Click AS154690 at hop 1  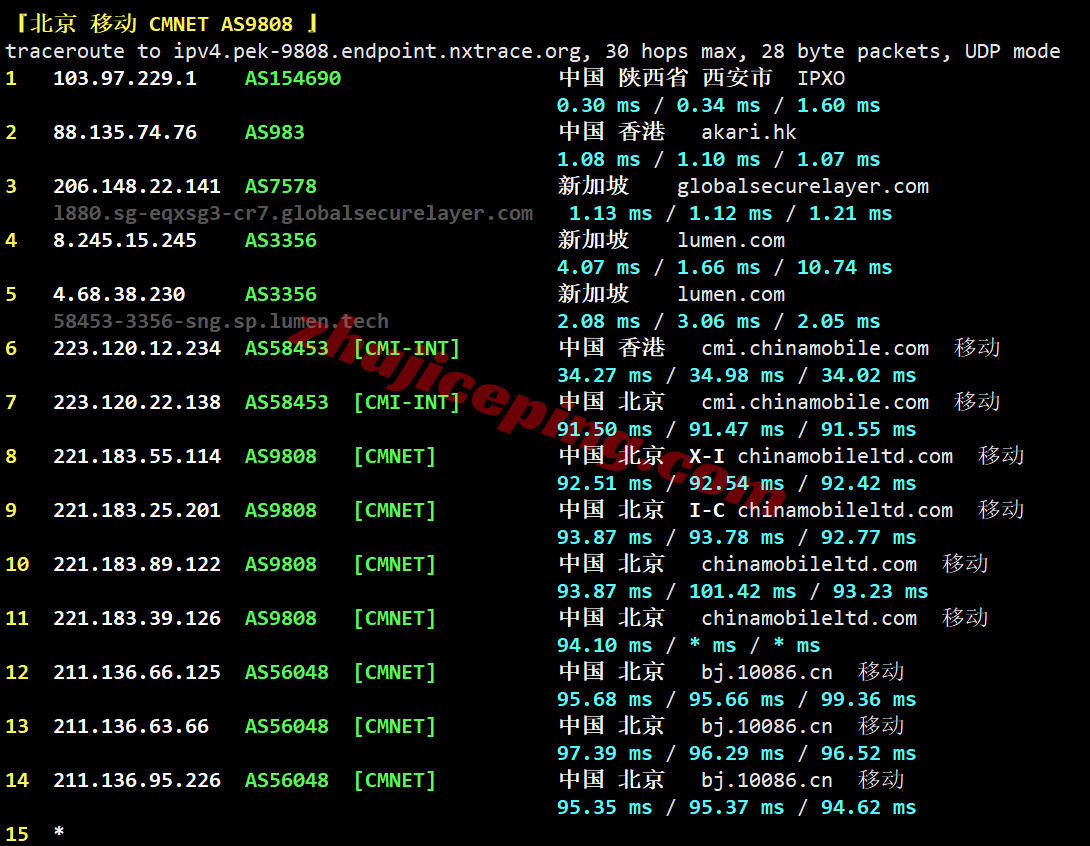coord(293,78)
